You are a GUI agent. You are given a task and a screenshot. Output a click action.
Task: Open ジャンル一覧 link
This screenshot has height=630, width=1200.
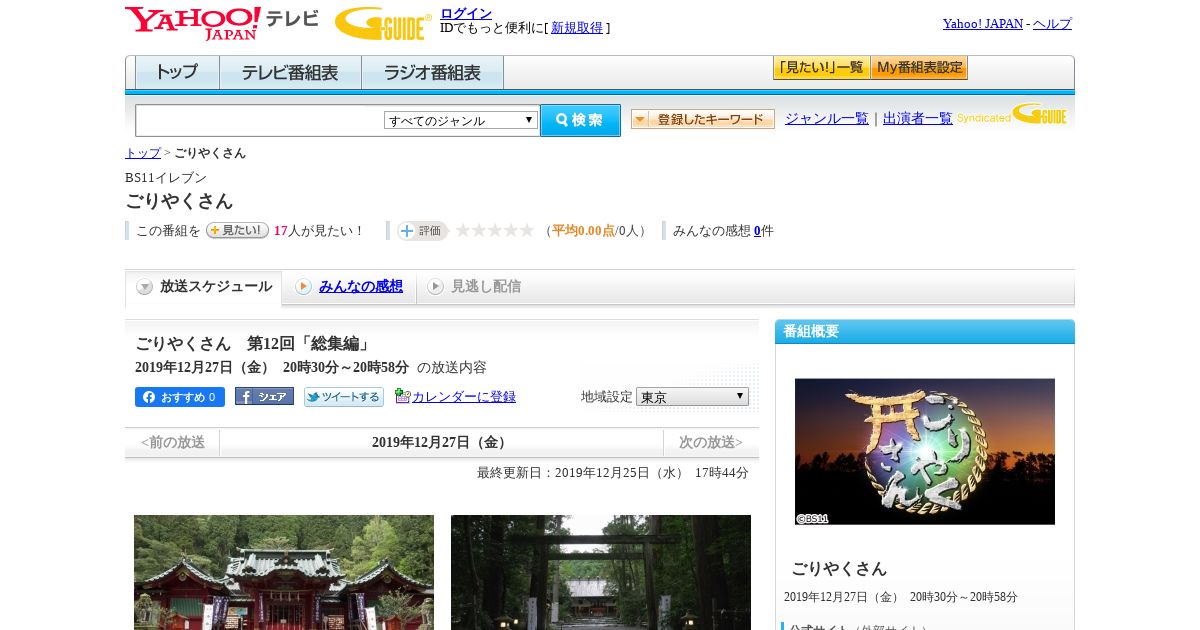(x=827, y=119)
